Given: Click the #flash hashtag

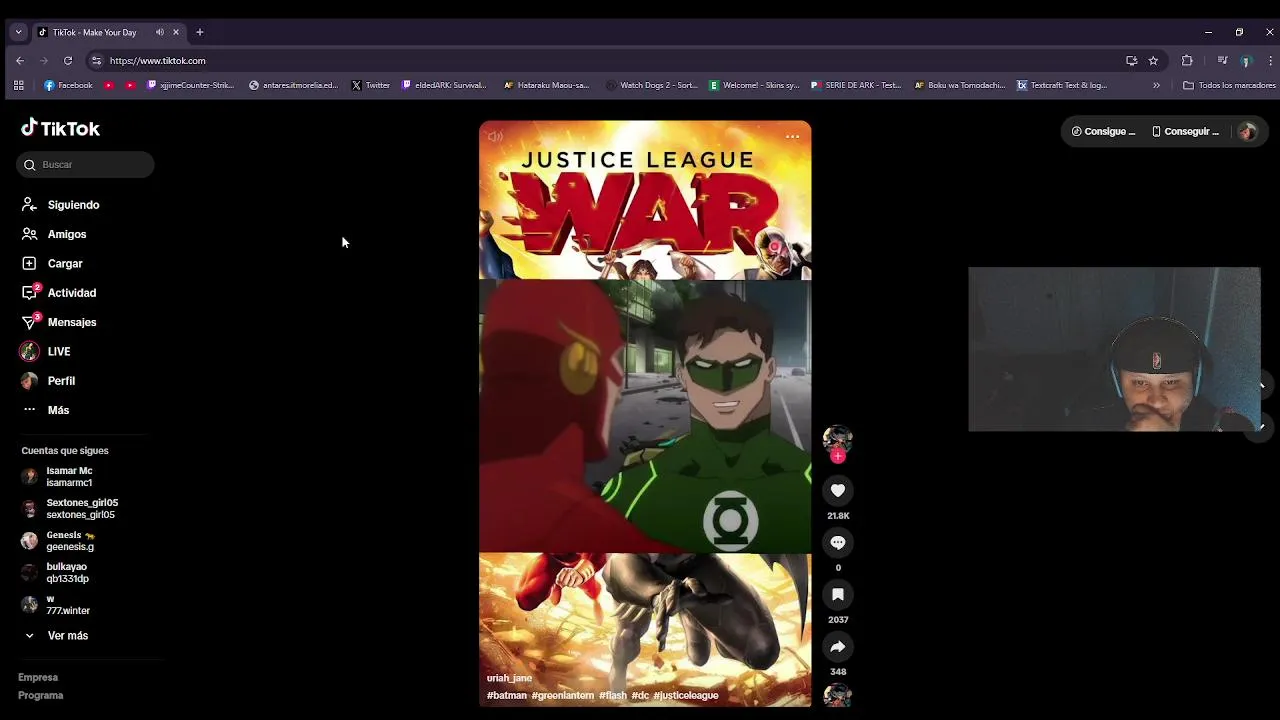Looking at the screenshot, I should pyautogui.click(x=613, y=696).
